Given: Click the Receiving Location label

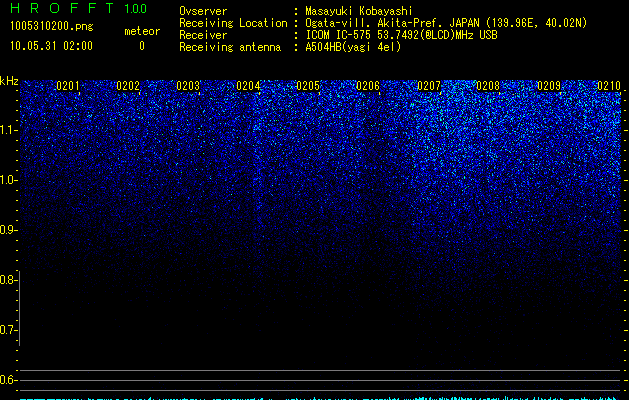Looking at the screenshot, I should 233,23.
